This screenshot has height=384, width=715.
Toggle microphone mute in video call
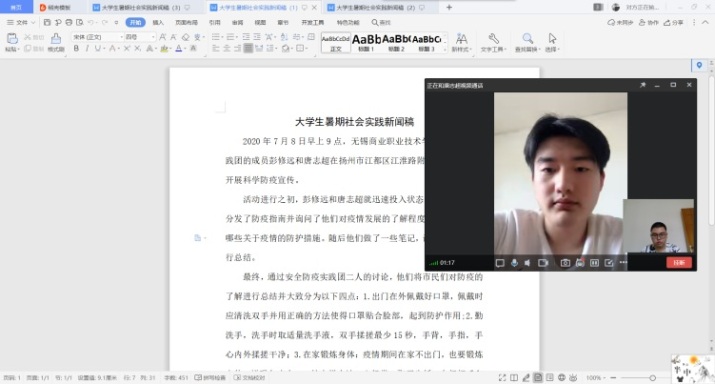tap(514, 263)
